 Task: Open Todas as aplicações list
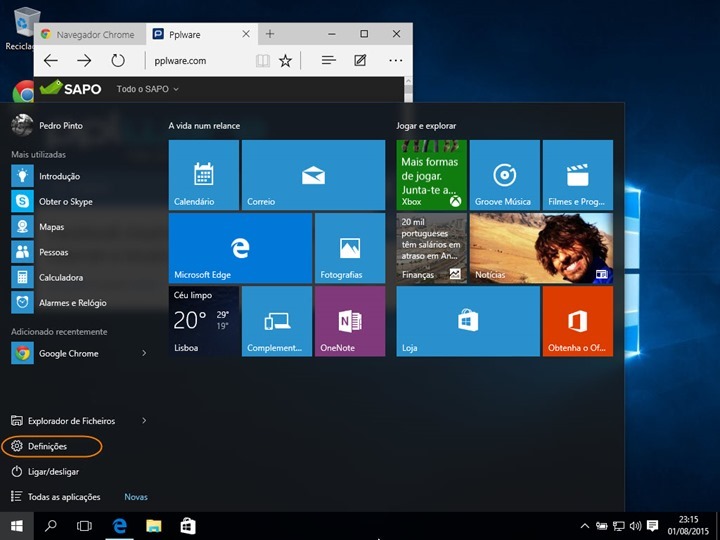point(56,497)
